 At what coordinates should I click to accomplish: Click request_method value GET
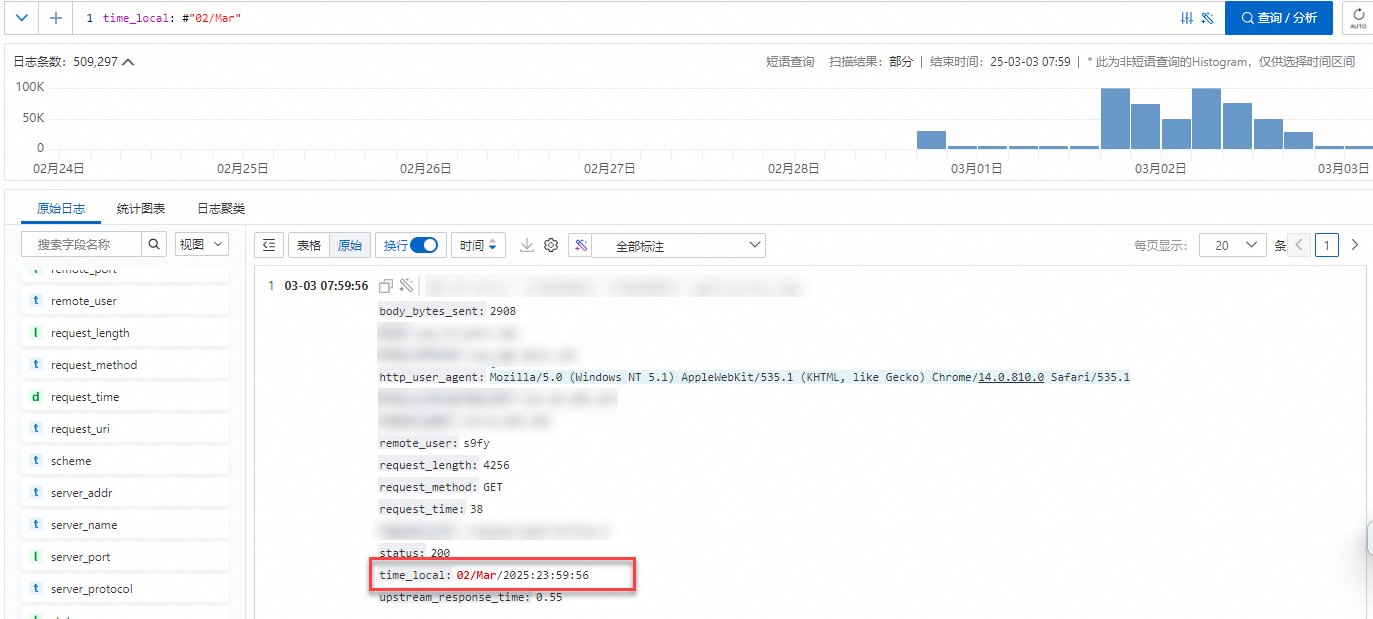pos(493,487)
